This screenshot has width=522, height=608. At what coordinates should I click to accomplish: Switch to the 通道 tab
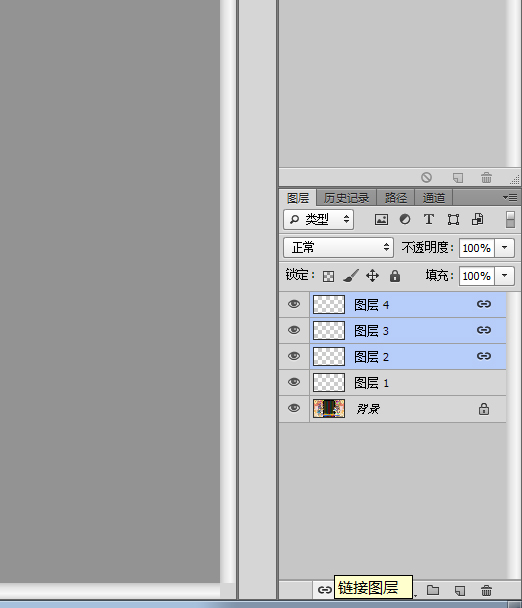tap(434, 198)
